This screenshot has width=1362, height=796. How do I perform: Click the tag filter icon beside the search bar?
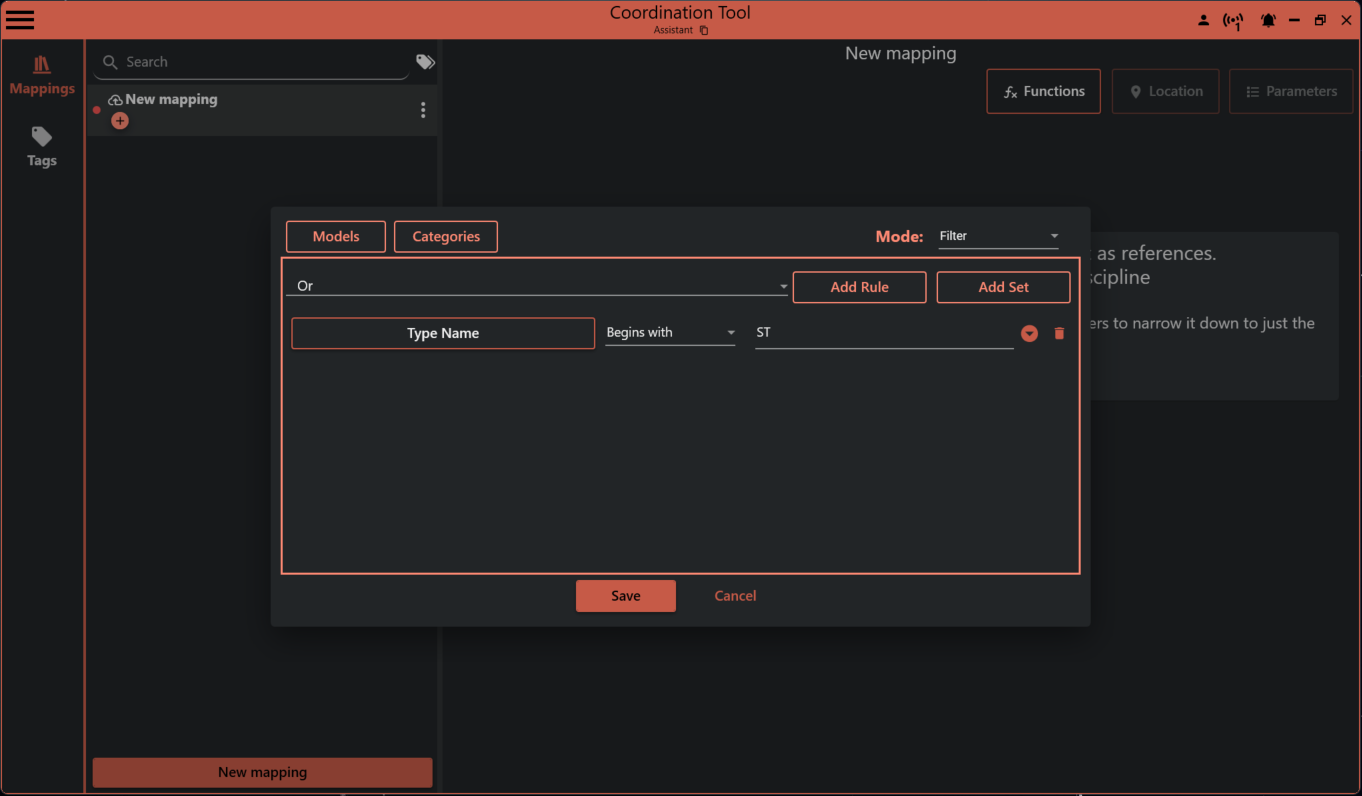click(x=425, y=61)
